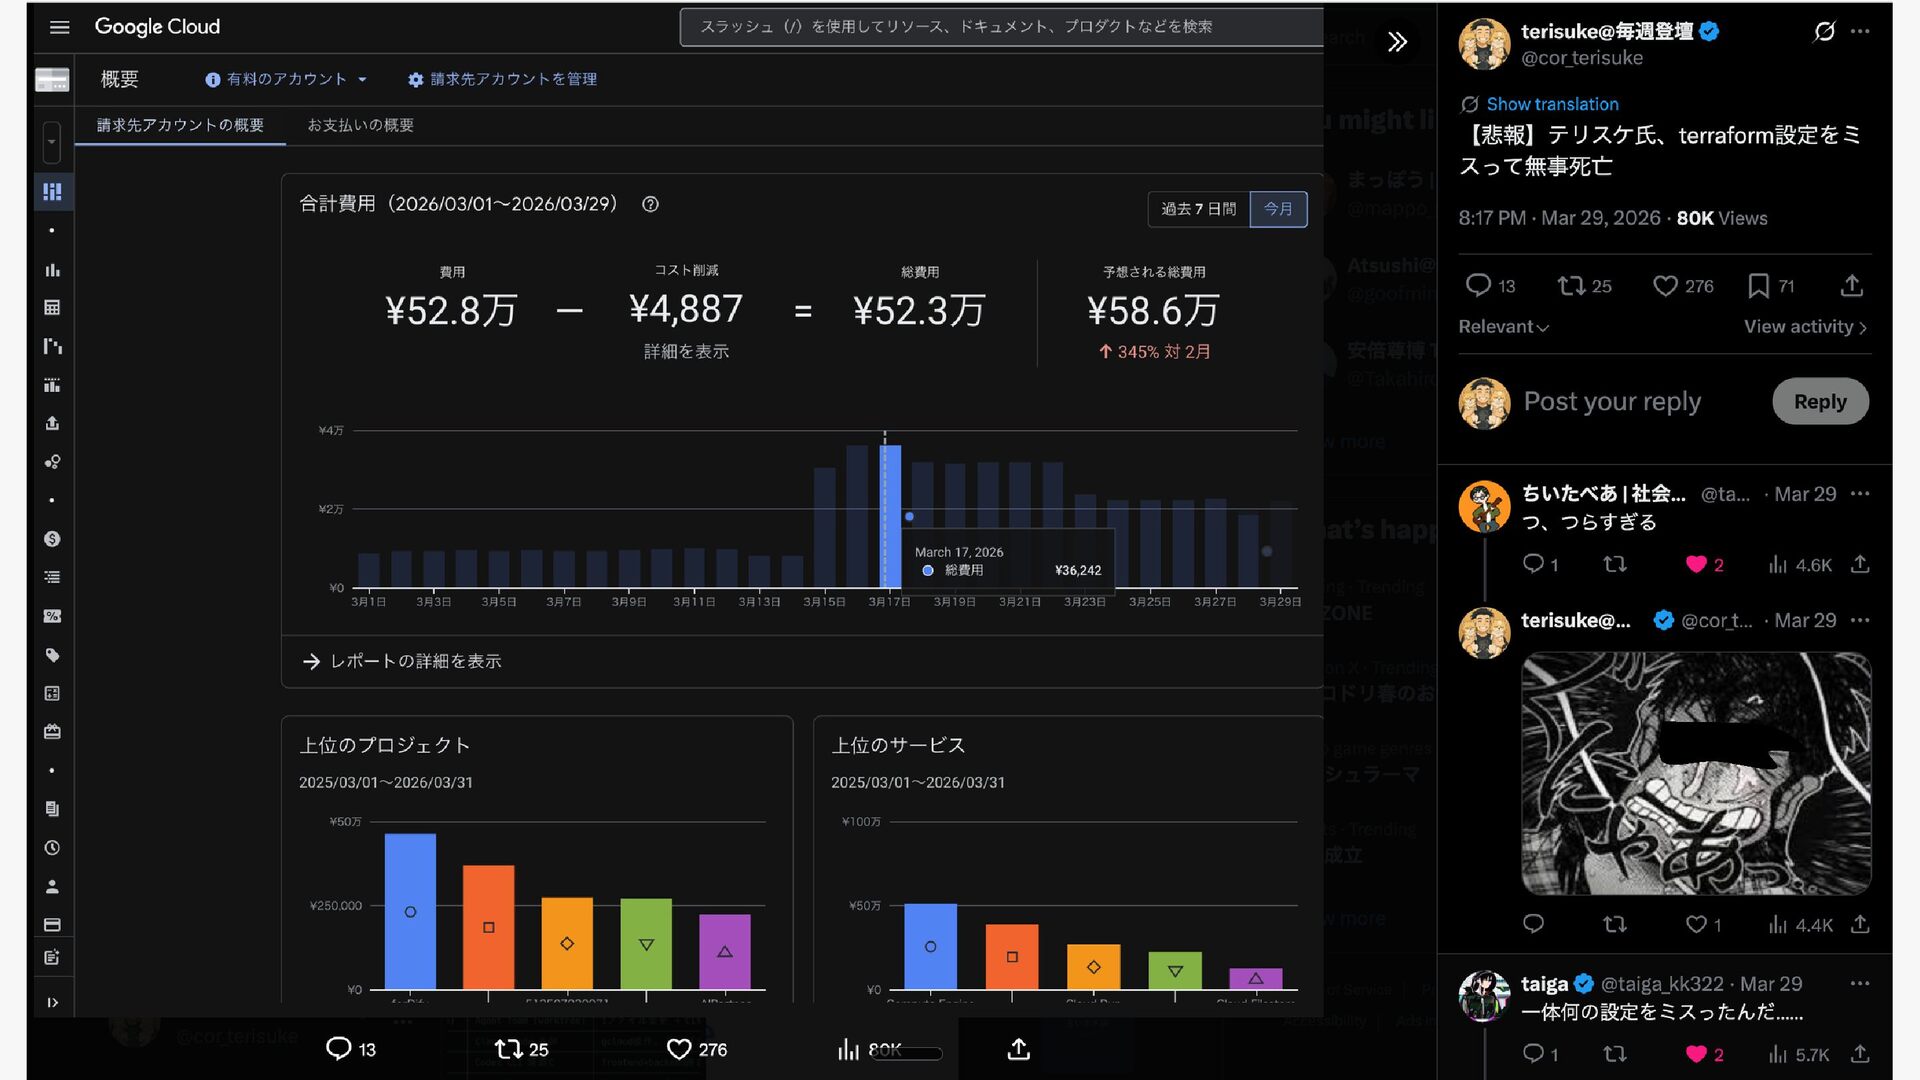Viewport: 1920px width, 1080px height.
Task: Unlike the ちいたべあ reply heart
Action: click(x=1696, y=564)
